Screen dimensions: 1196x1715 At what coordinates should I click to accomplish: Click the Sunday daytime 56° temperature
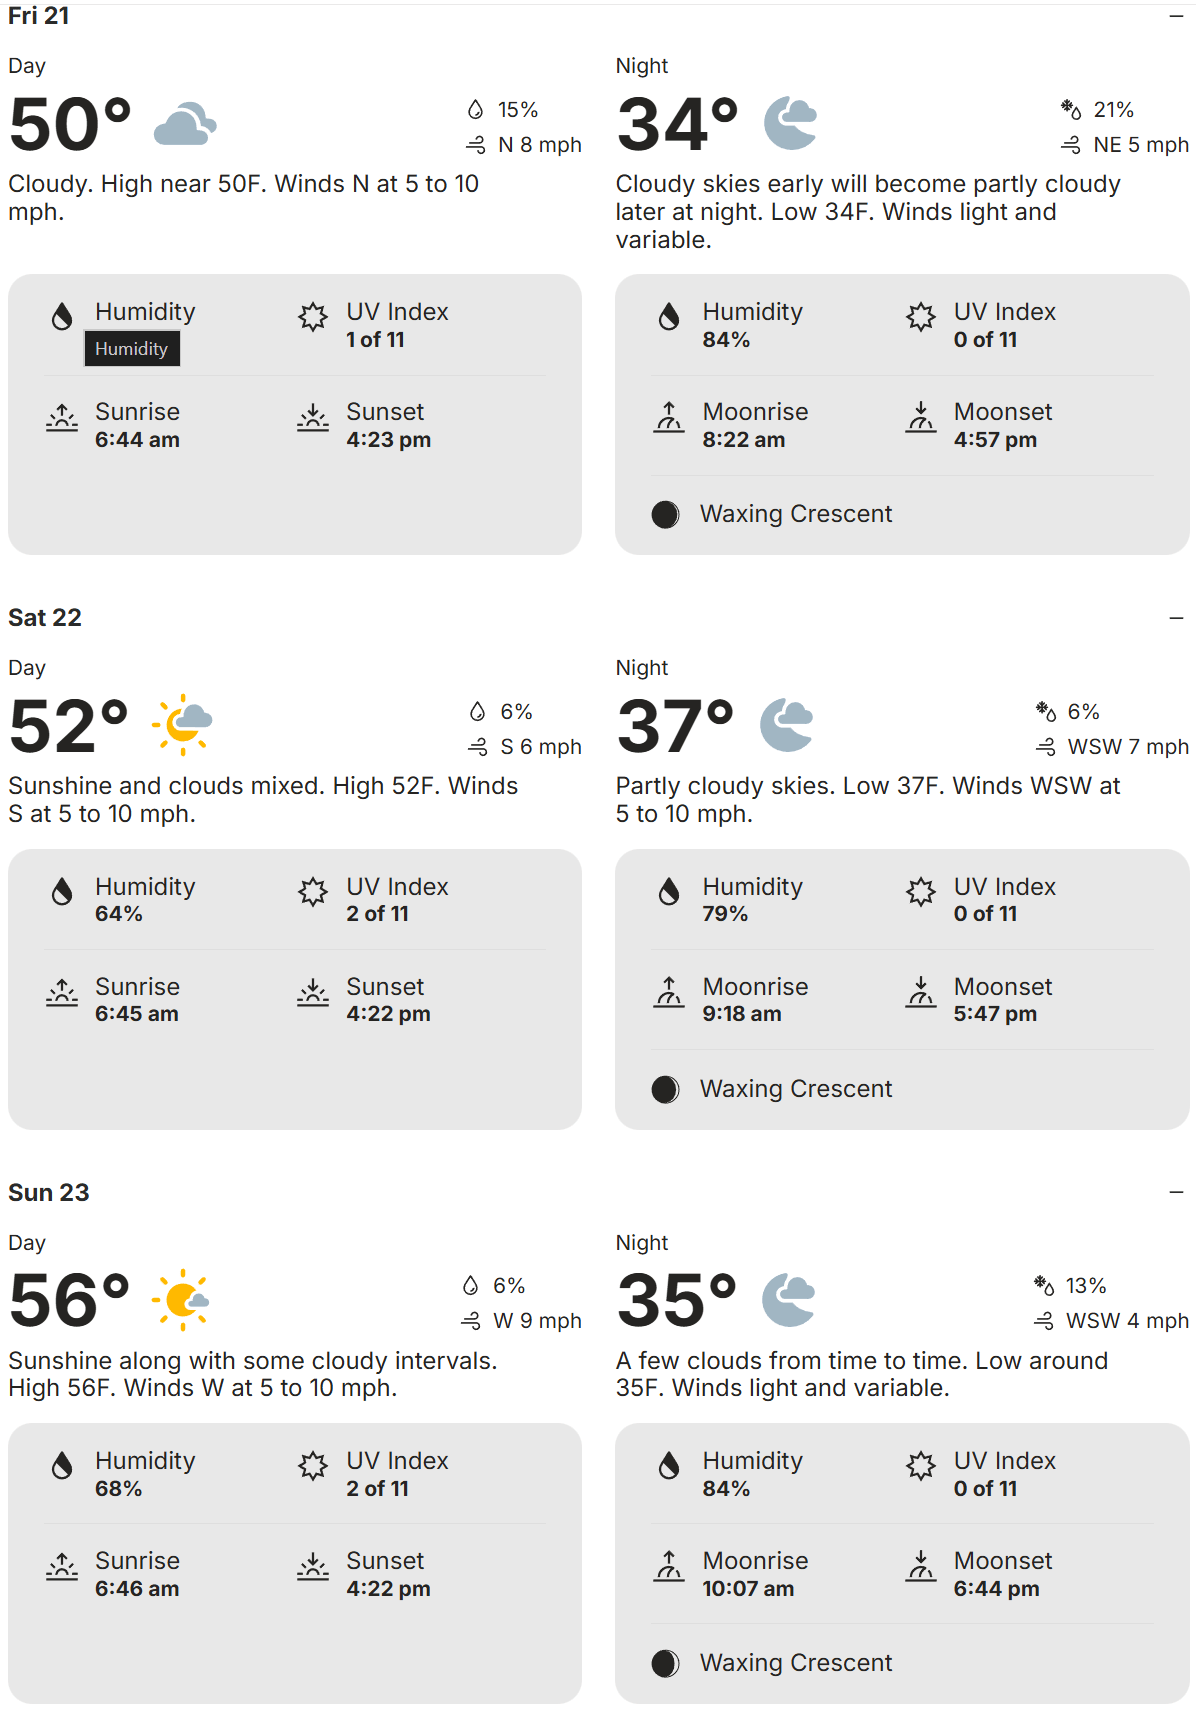pyautogui.click(x=70, y=1300)
